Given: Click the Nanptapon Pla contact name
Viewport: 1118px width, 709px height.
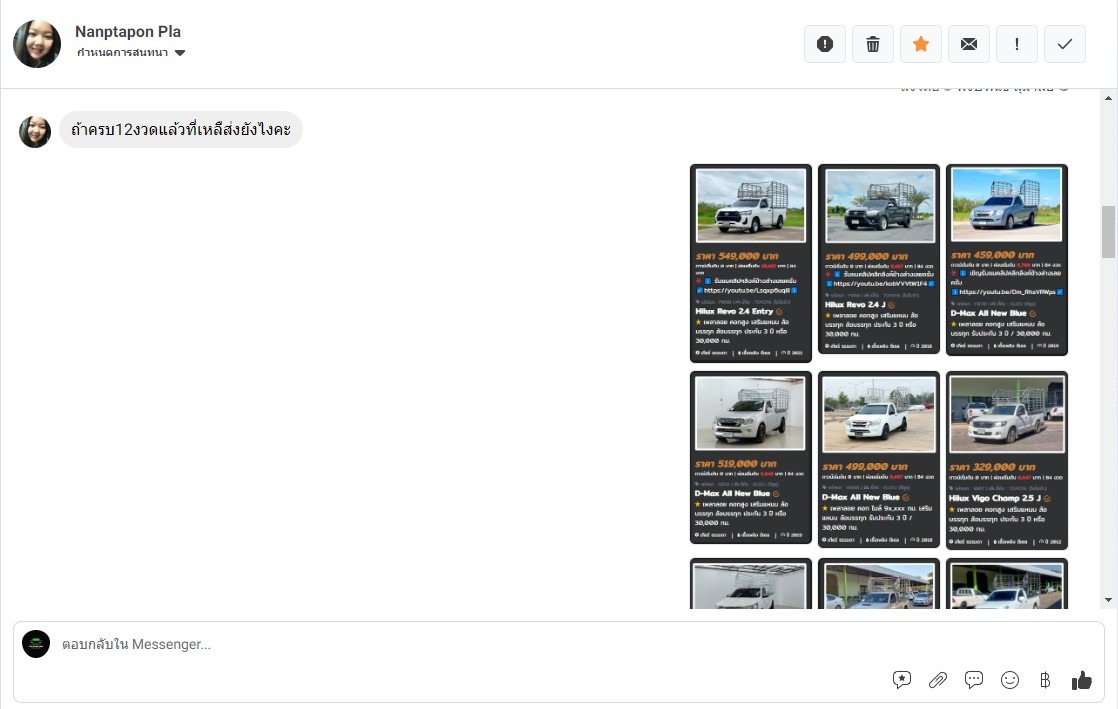Looking at the screenshot, I should [128, 31].
